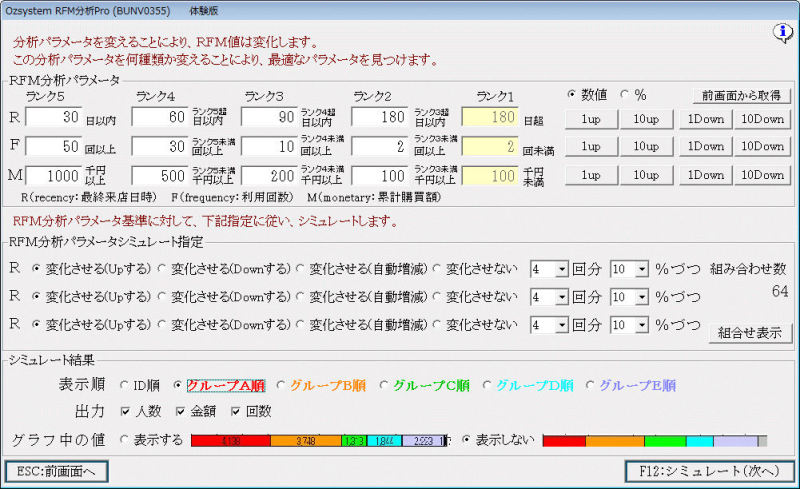Uncheck the 回数 output checkbox
This screenshot has height=489, width=800.
coord(237,411)
